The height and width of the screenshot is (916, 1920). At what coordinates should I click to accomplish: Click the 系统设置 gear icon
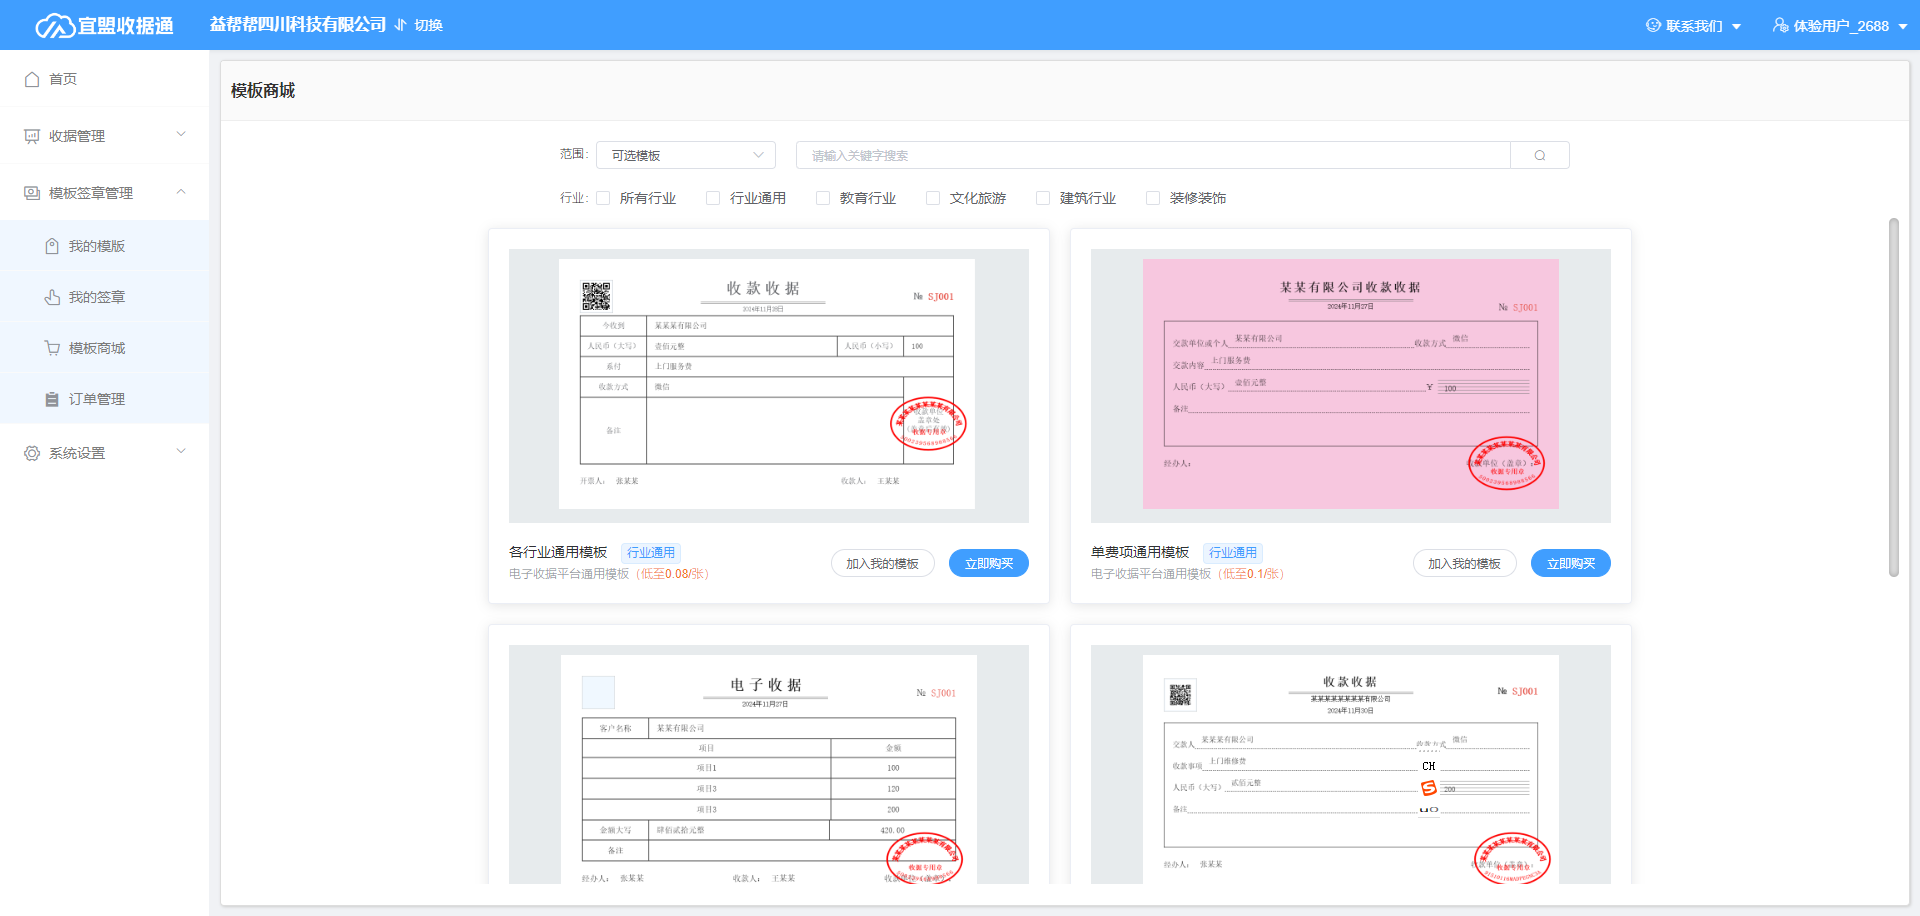pyautogui.click(x=32, y=453)
